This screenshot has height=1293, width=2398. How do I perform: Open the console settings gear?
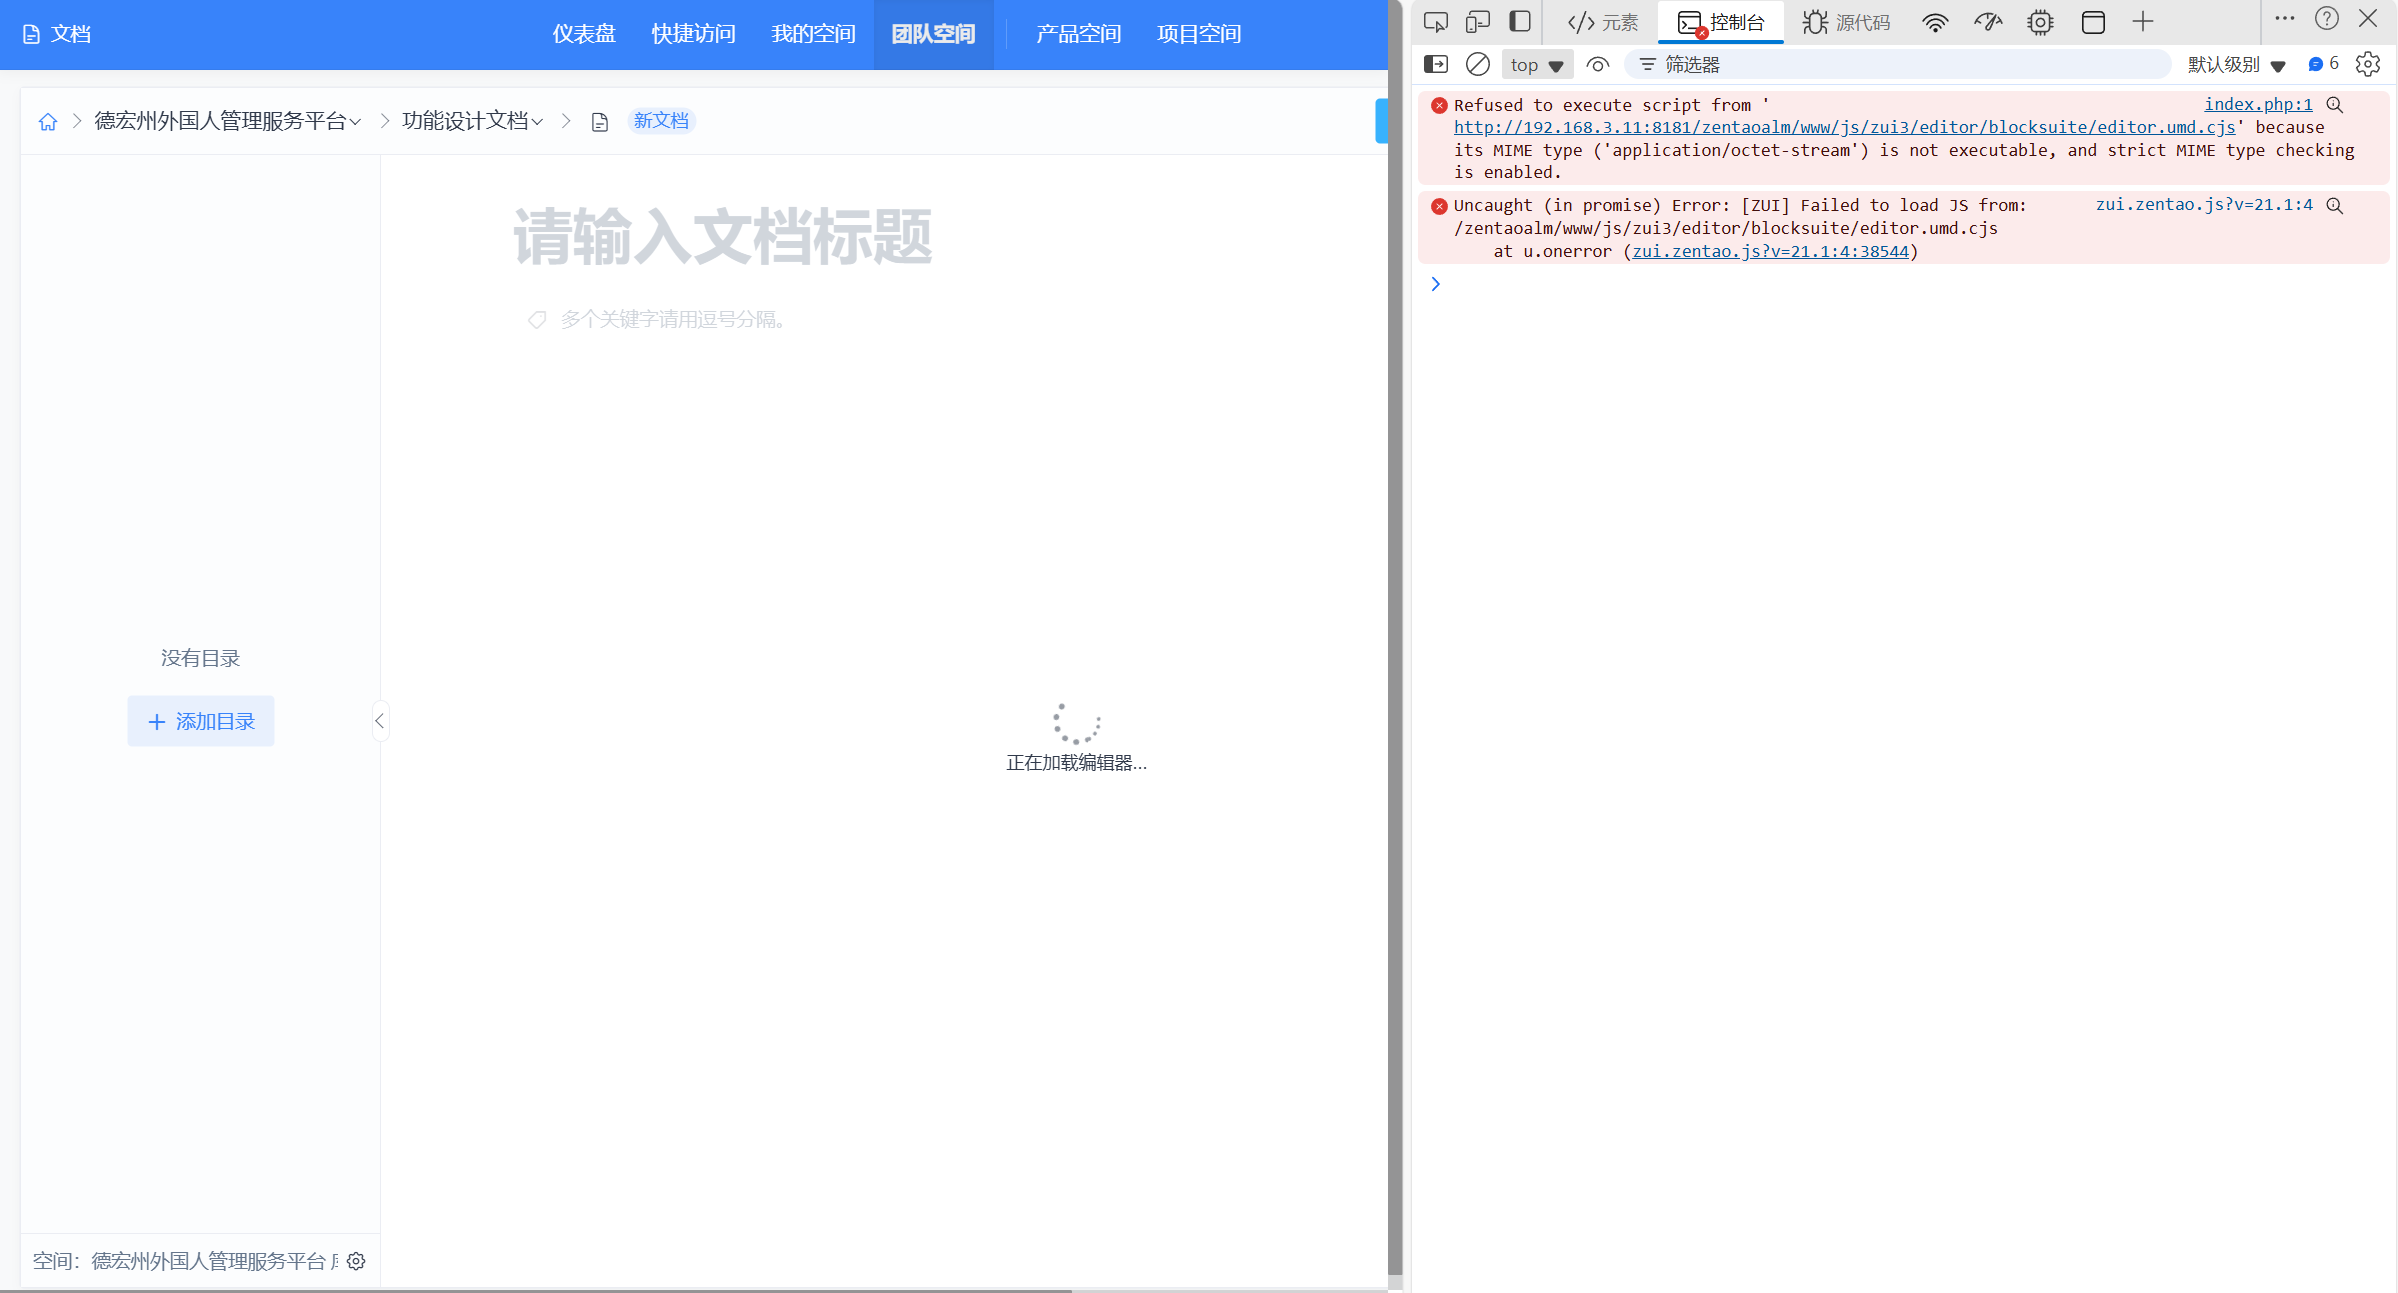[2367, 65]
